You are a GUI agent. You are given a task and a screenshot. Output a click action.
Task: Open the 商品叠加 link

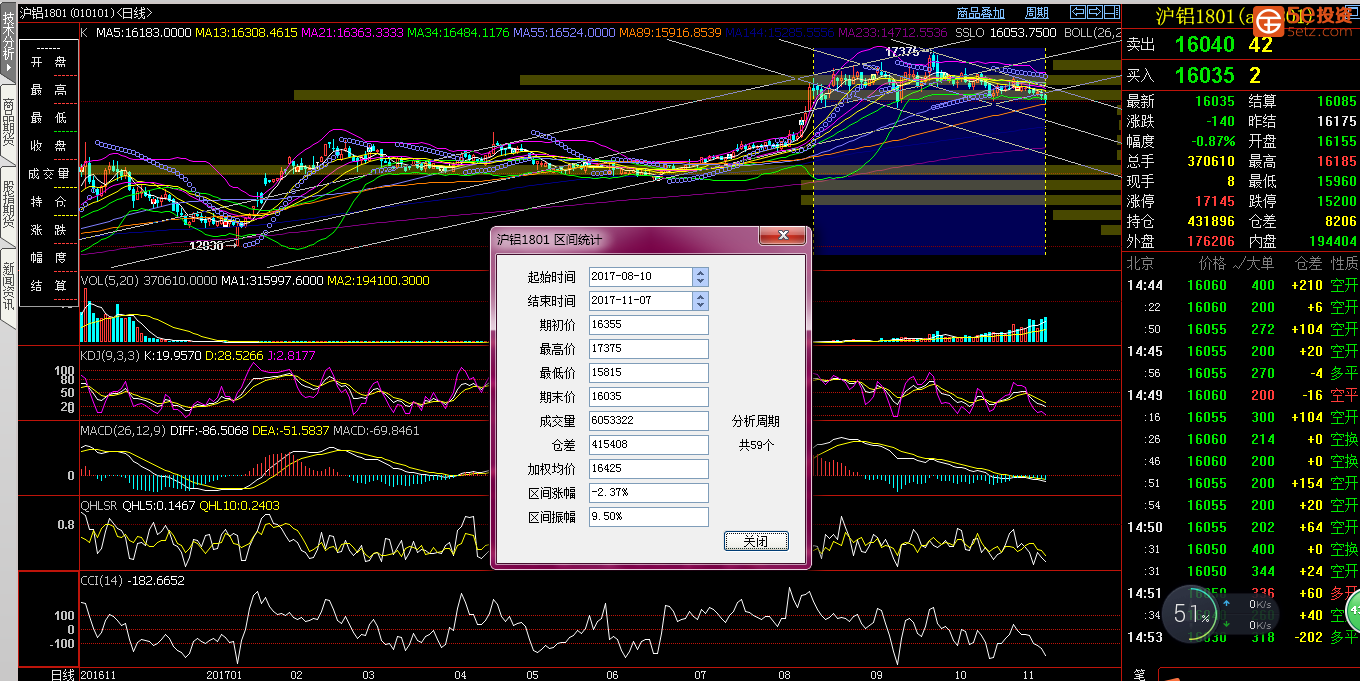980,13
